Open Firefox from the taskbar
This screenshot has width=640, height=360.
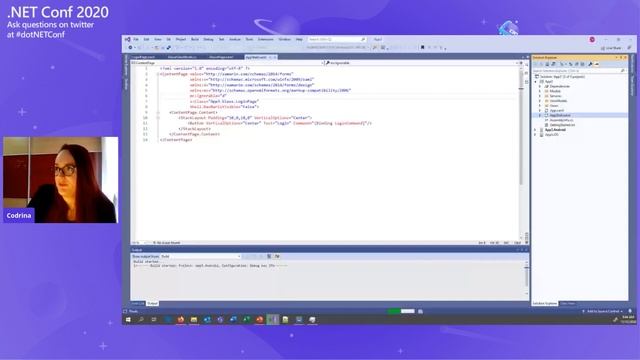[180, 320]
